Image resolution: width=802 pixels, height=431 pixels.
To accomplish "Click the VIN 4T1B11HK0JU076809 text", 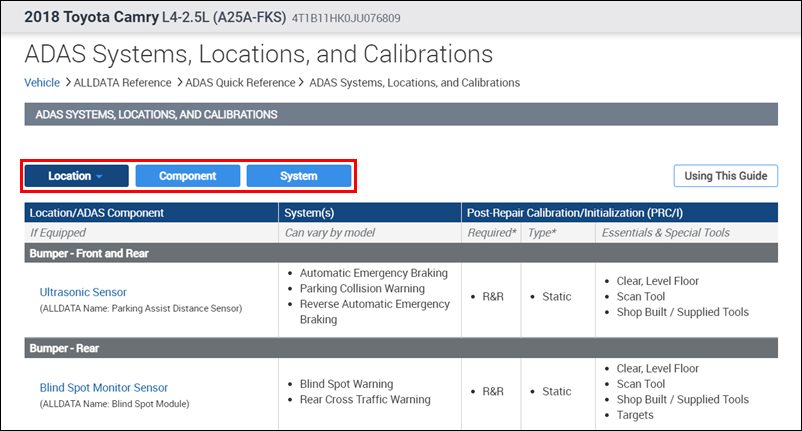I will [x=346, y=18].
